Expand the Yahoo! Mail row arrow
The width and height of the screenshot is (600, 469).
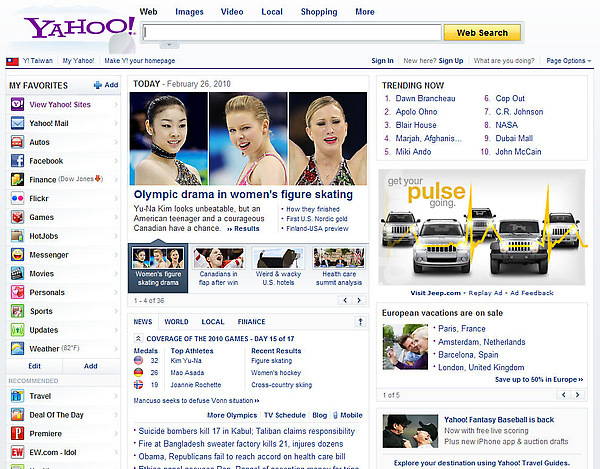click(x=116, y=123)
